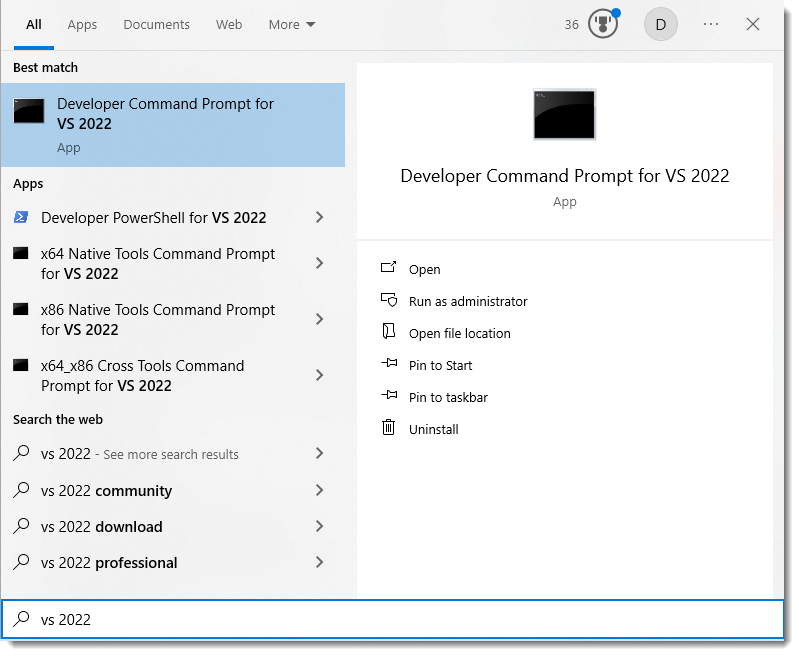Expand x64 Native Tools Command Prompt chevron
This screenshot has width=799, height=656.
pyautogui.click(x=319, y=263)
